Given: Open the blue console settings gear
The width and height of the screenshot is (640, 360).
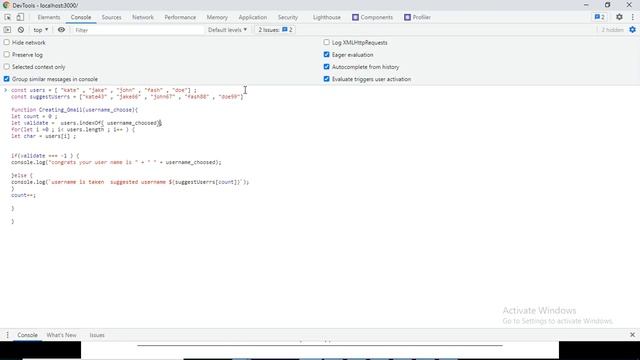Looking at the screenshot, I should click(632, 30).
